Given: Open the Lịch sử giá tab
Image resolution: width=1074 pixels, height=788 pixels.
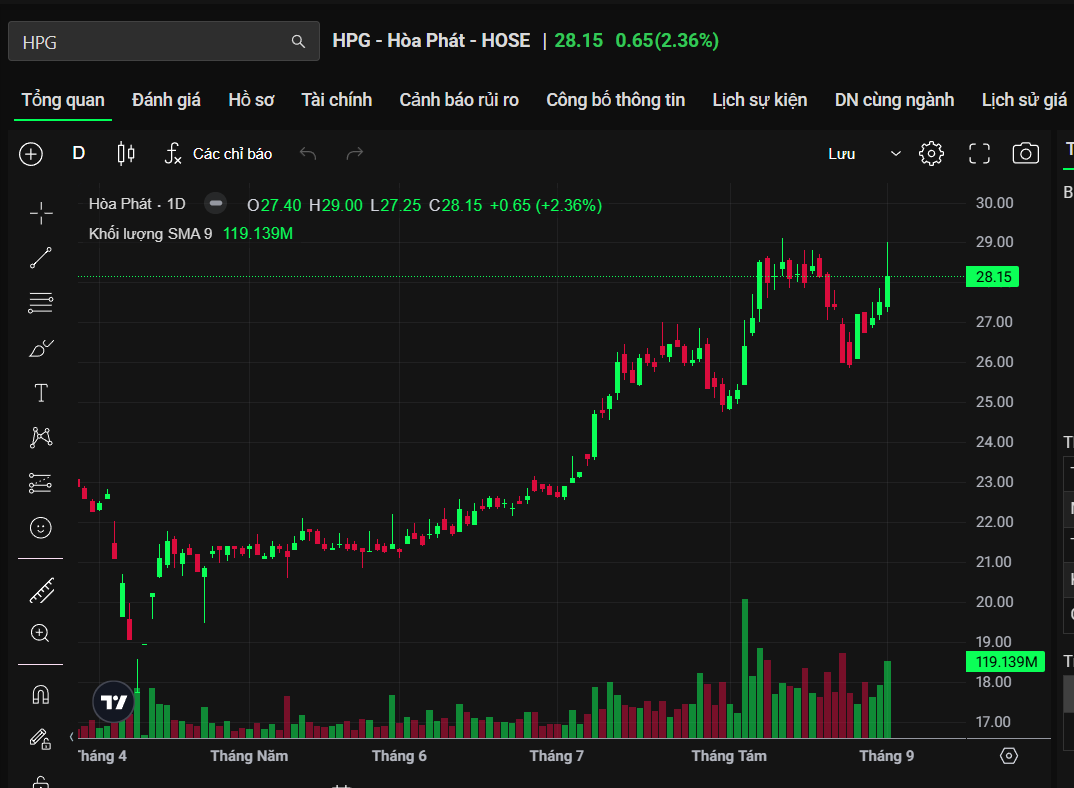Looking at the screenshot, I should [x=1024, y=100].
